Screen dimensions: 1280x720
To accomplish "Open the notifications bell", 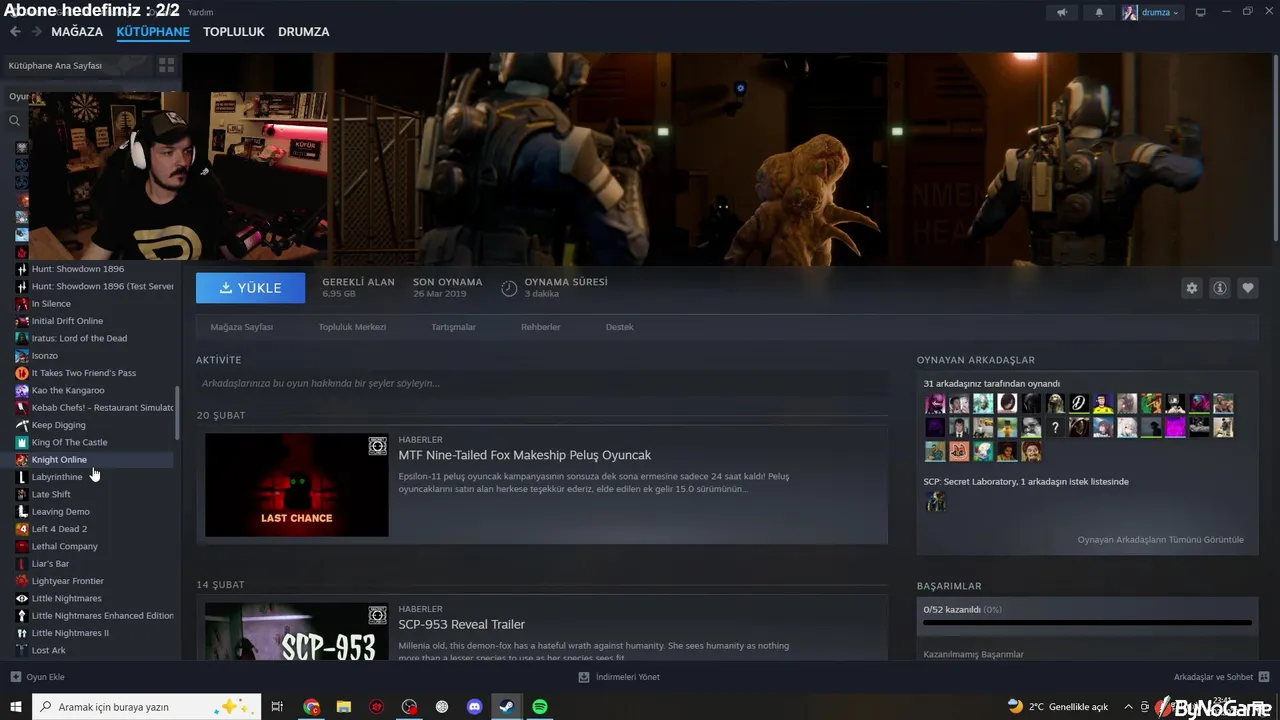I will click(x=1099, y=13).
